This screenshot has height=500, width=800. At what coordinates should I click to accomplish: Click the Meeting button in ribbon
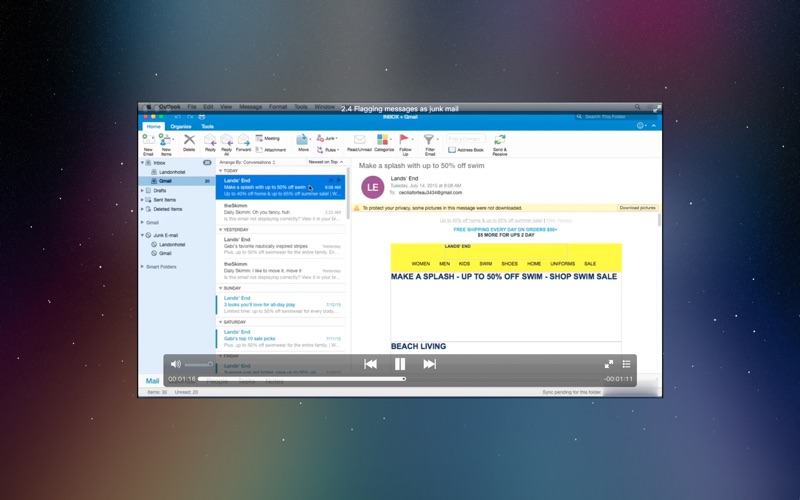(x=268, y=138)
